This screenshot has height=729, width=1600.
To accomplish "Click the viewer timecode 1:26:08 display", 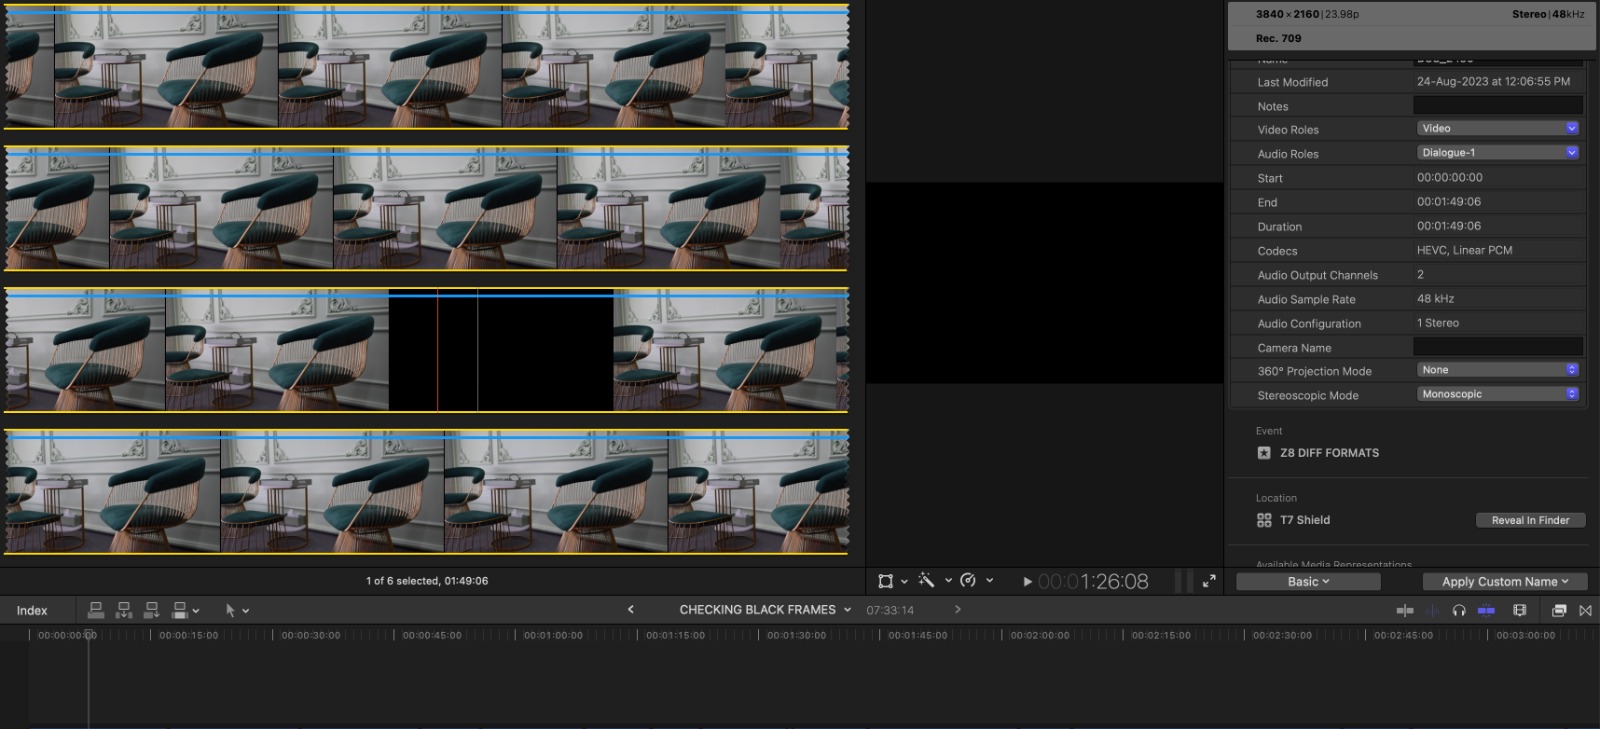I will (x=1093, y=581).
